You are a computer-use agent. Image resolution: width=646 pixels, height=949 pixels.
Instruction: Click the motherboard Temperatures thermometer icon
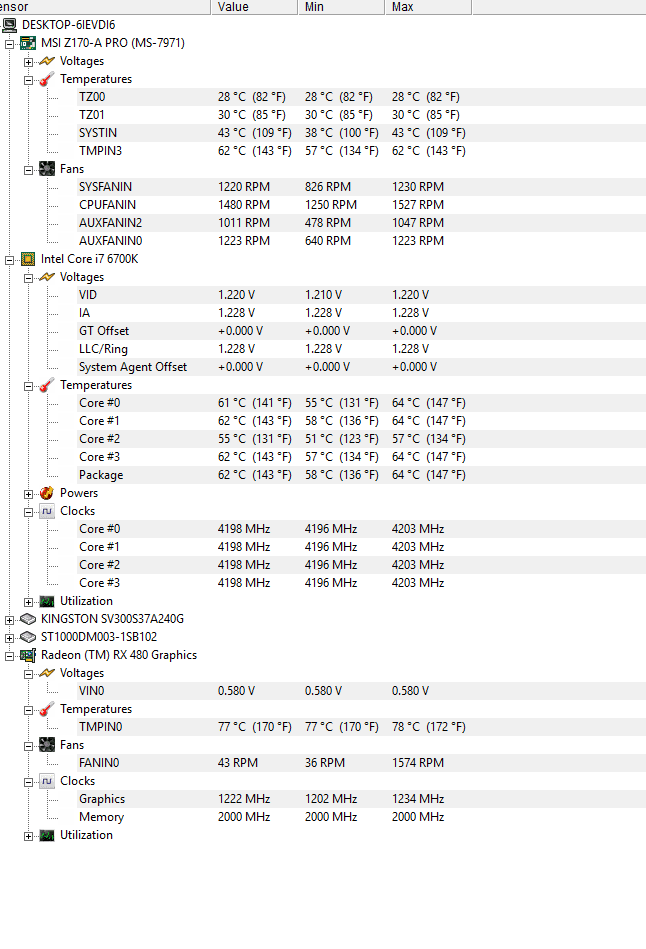pyautogui.click(x=47, y=79)
